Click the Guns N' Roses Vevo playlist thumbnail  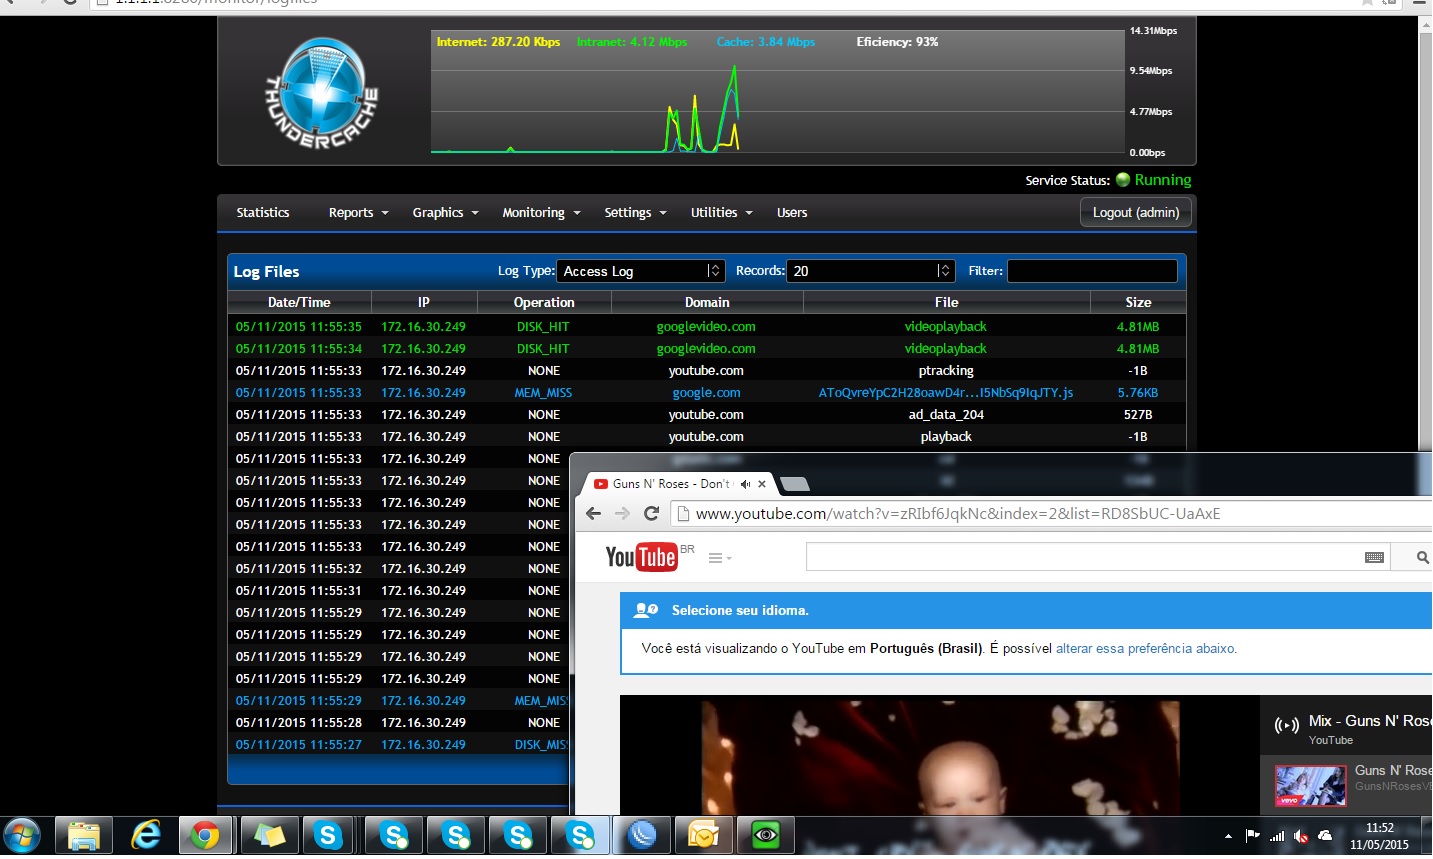[1310, 785]
